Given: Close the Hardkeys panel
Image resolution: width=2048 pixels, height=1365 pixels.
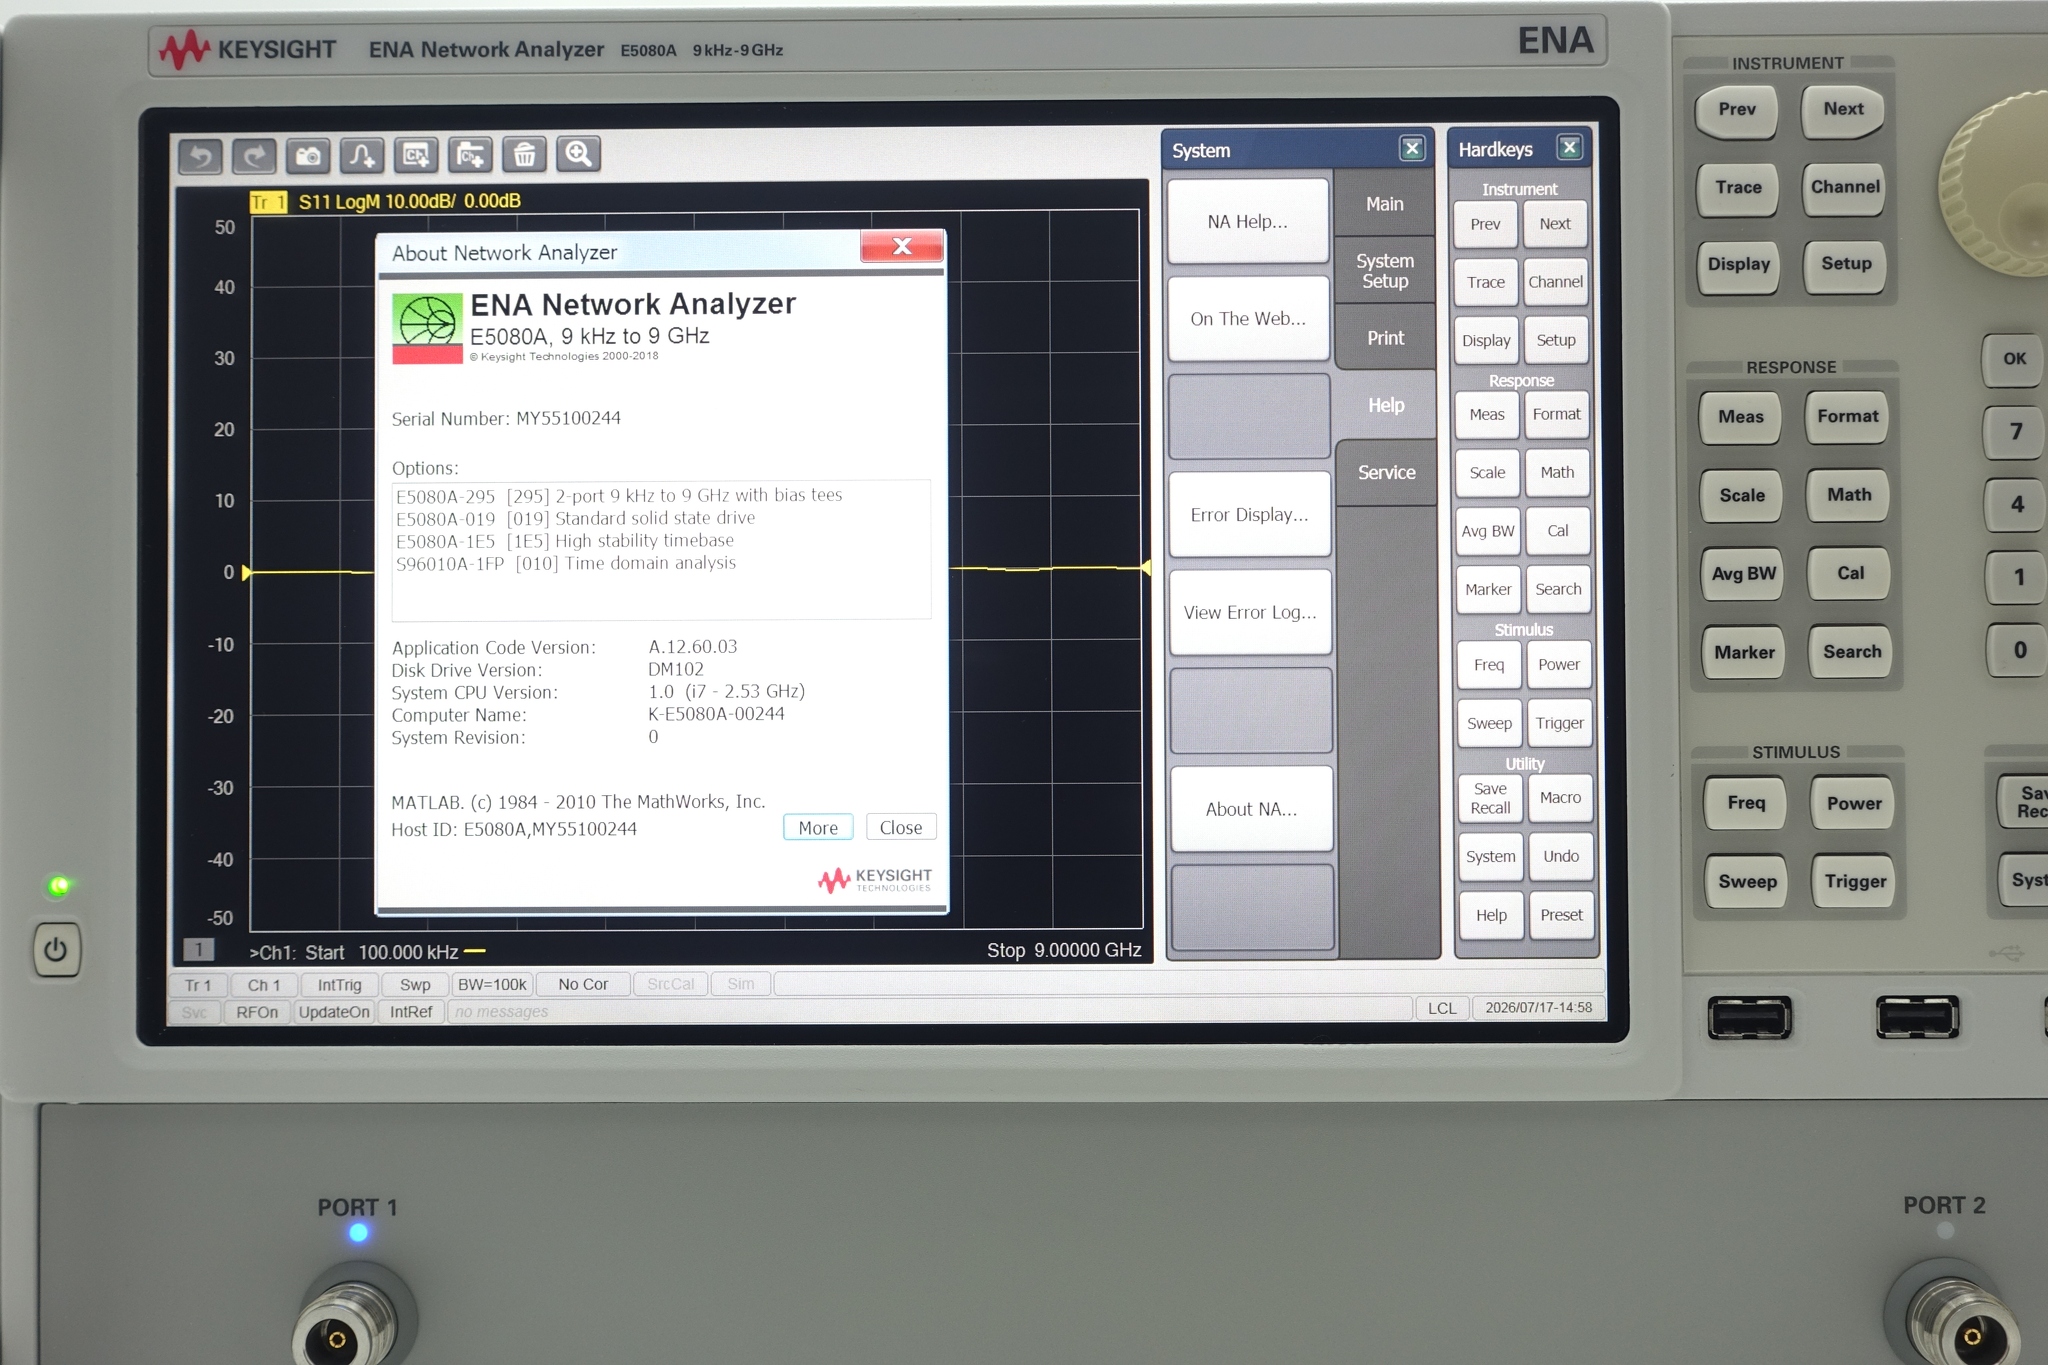Looking at the screenshot, I should pyautogui.click(x=1570, y=148).
